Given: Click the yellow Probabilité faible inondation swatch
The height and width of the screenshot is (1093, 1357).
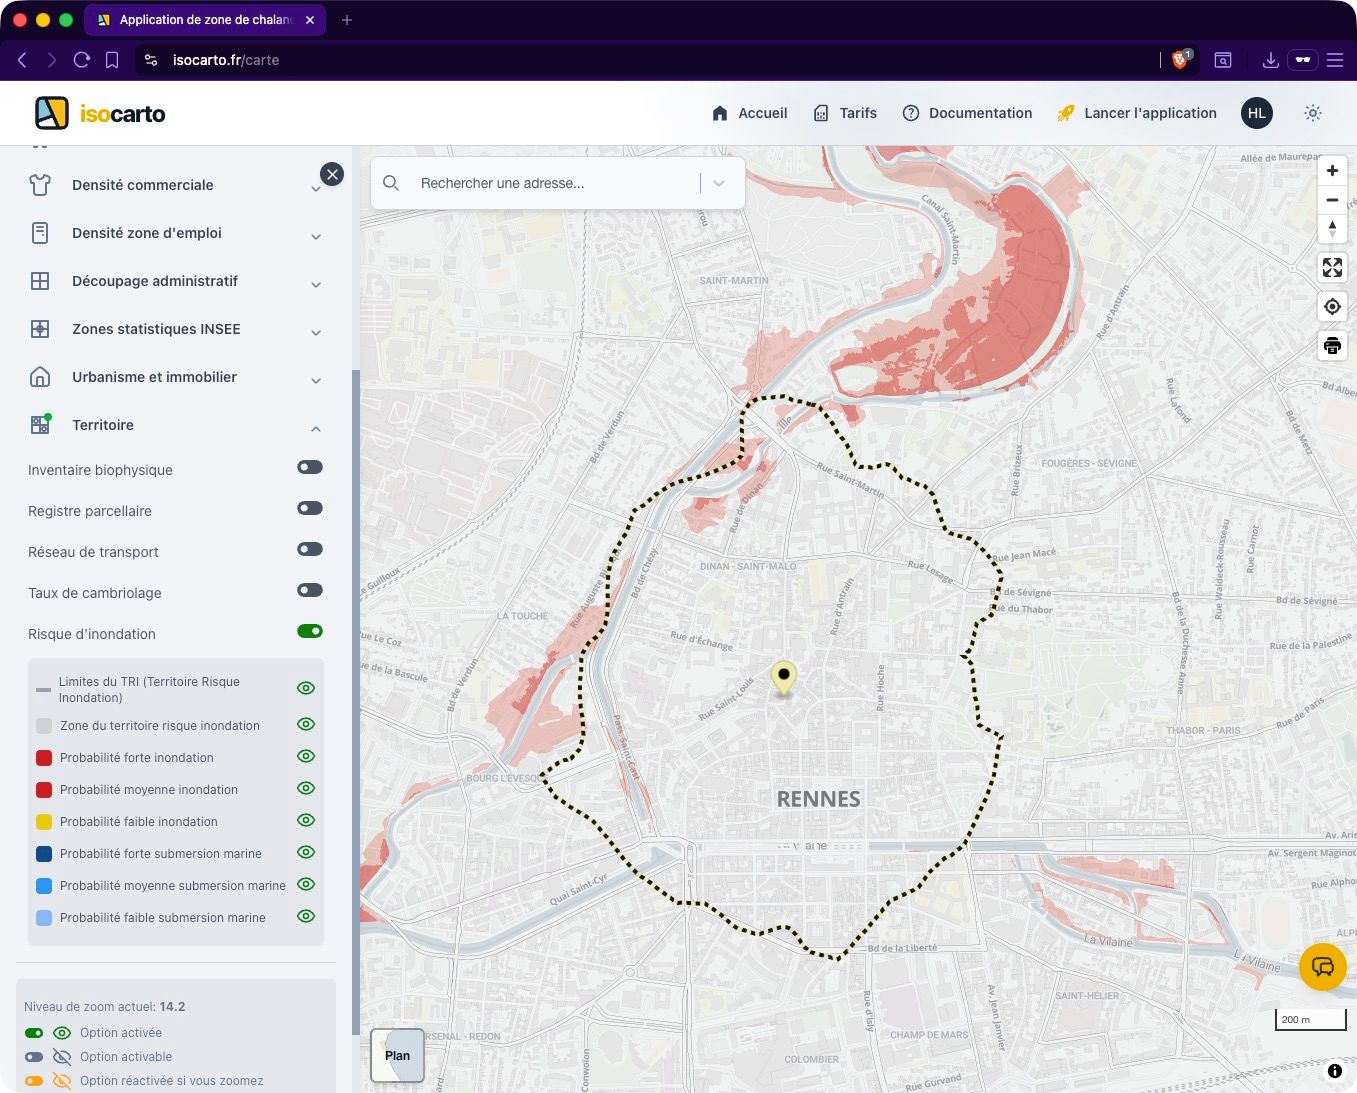Looking at the screenshot, I should coord(44,822).
